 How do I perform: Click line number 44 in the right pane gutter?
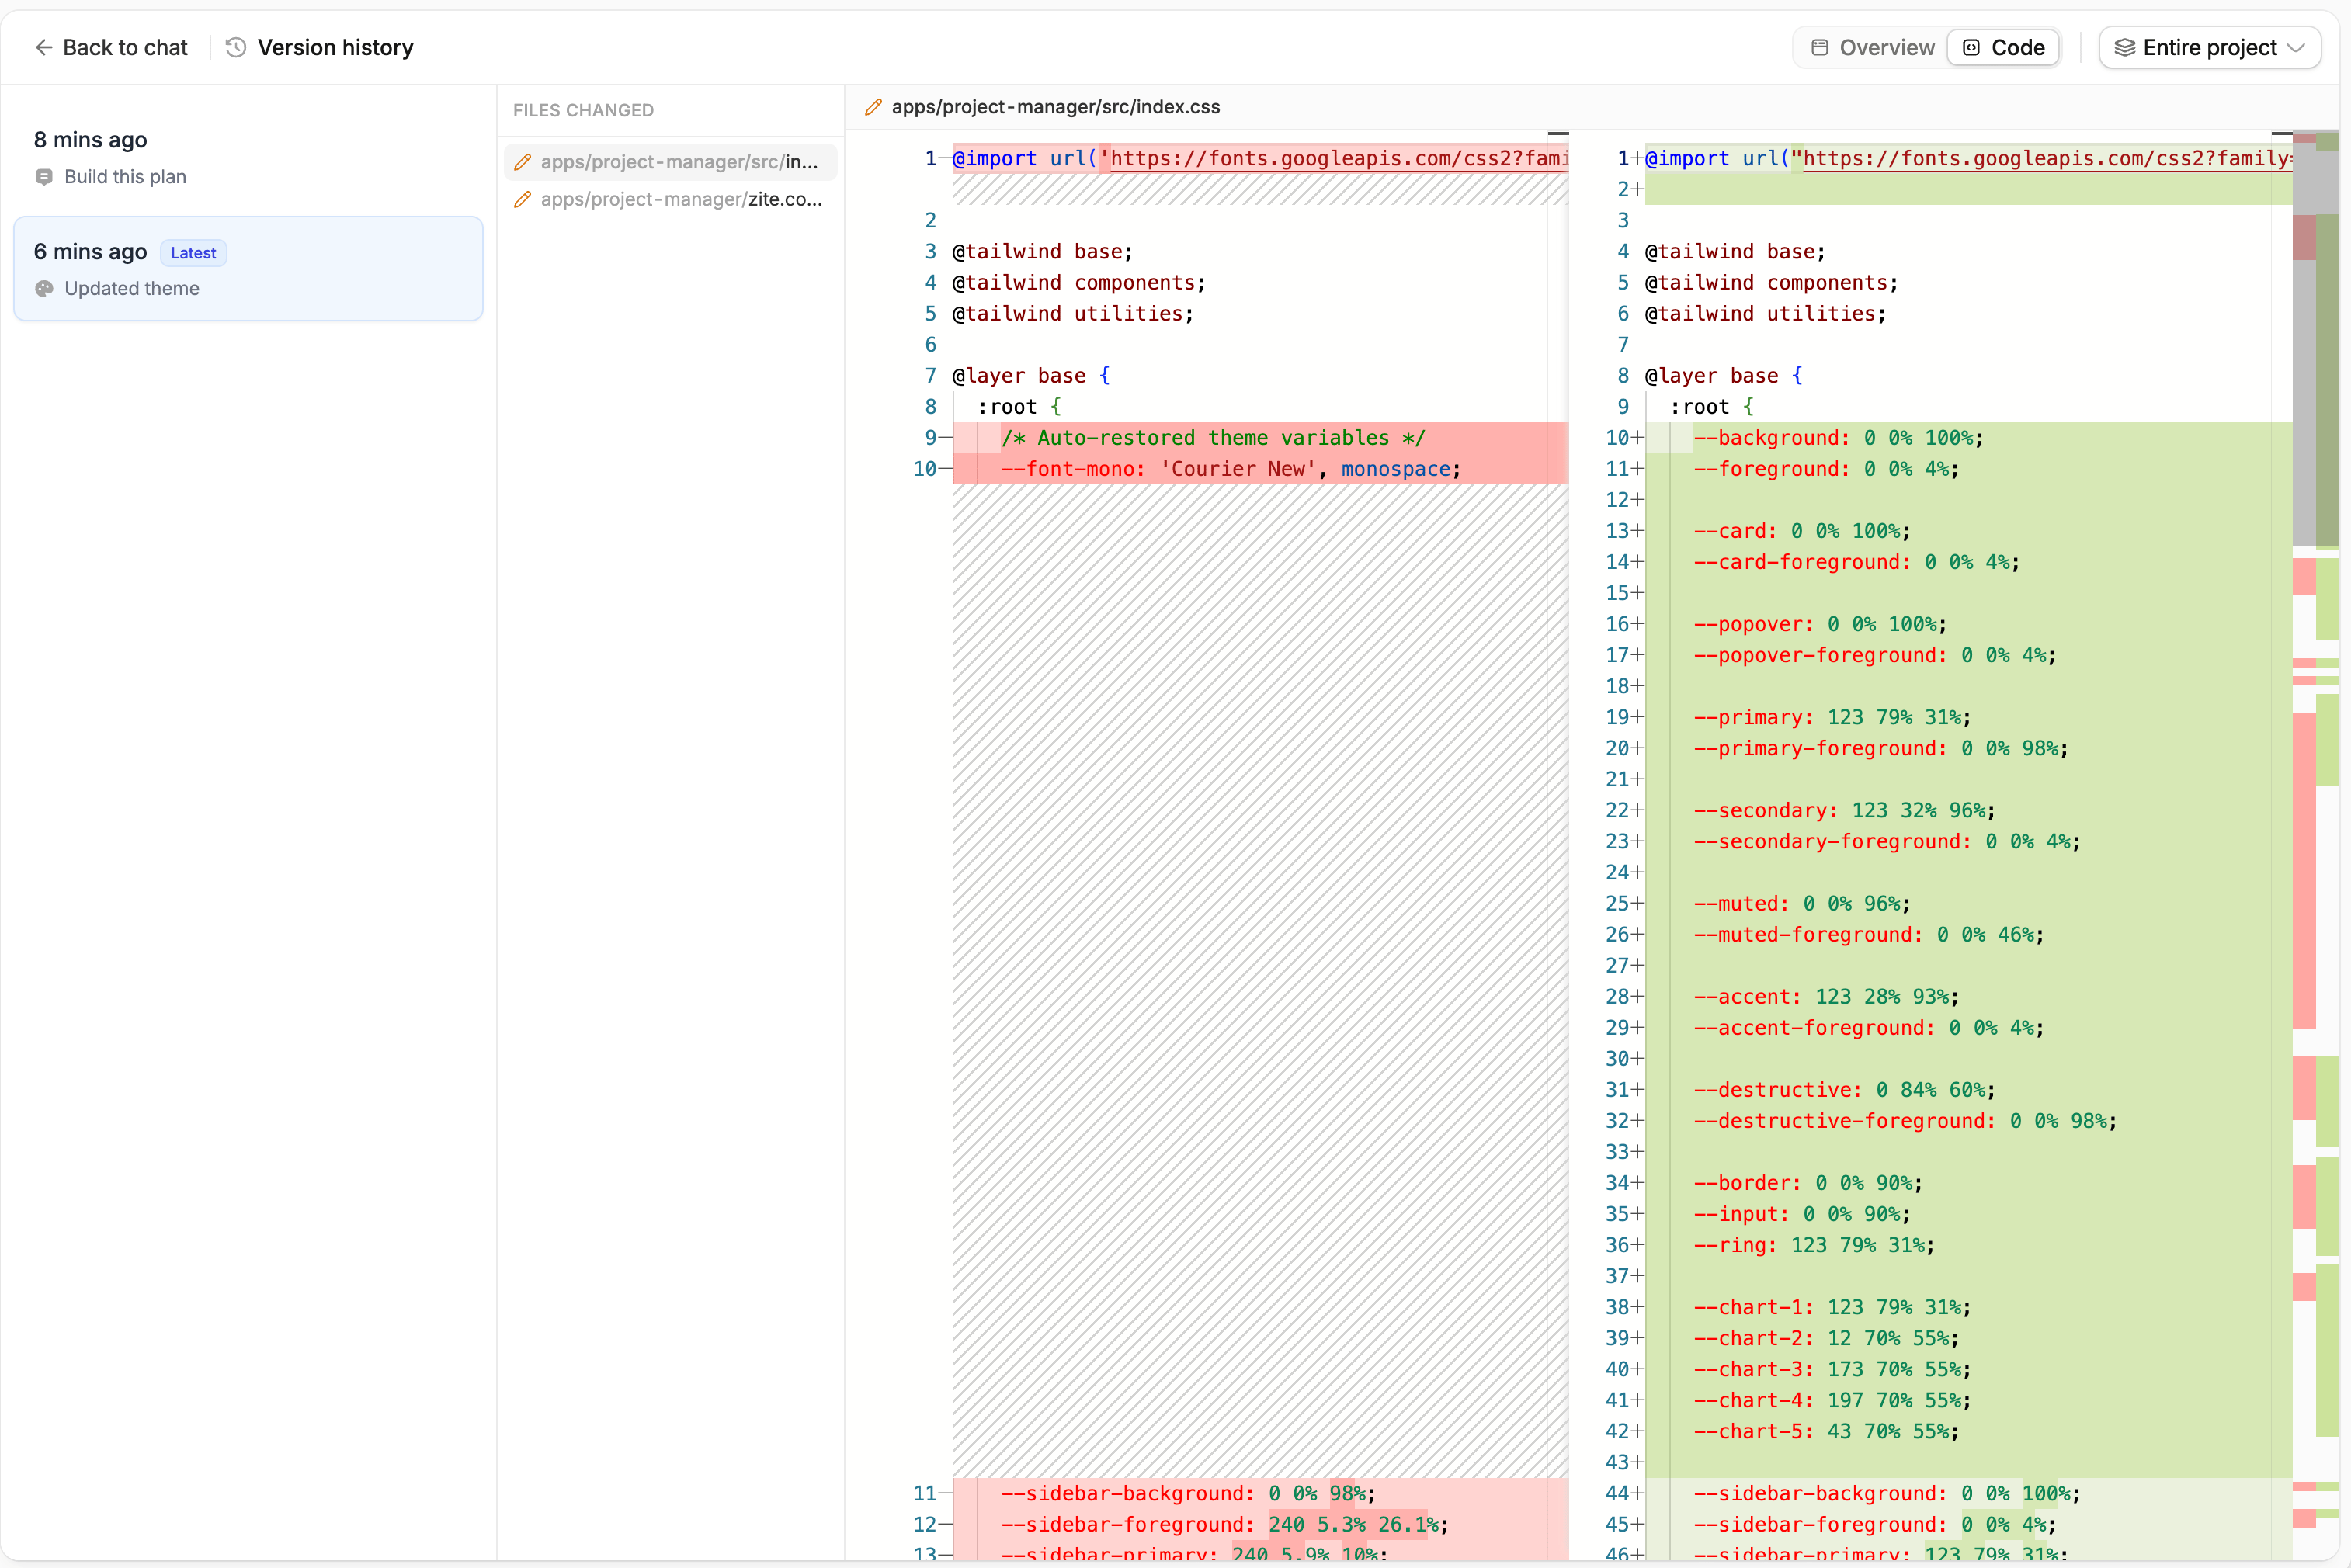(1618, 1493)
